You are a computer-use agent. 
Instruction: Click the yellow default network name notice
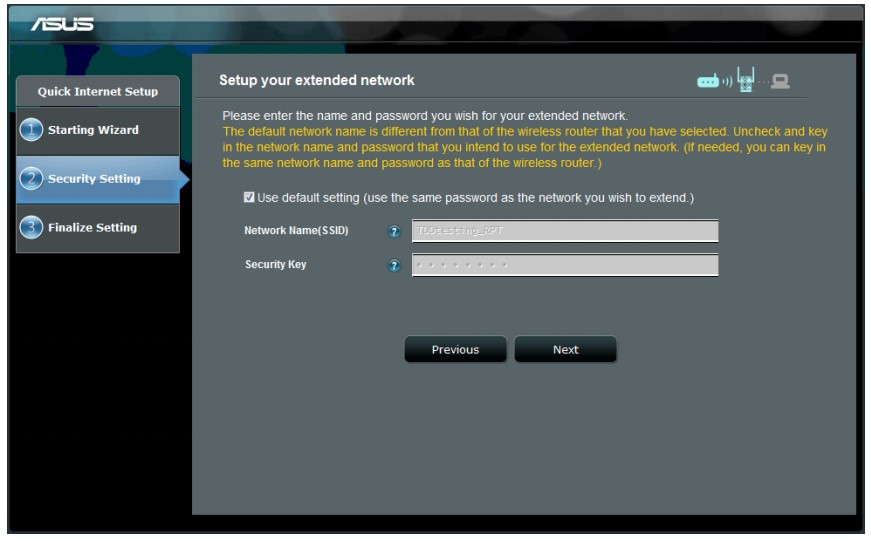pyautogui.click(x=525, y=147)
